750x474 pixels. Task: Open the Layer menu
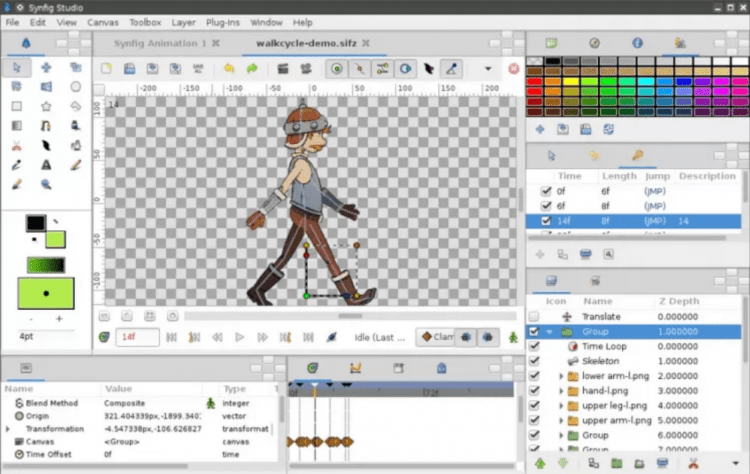(x=184, y=21)
